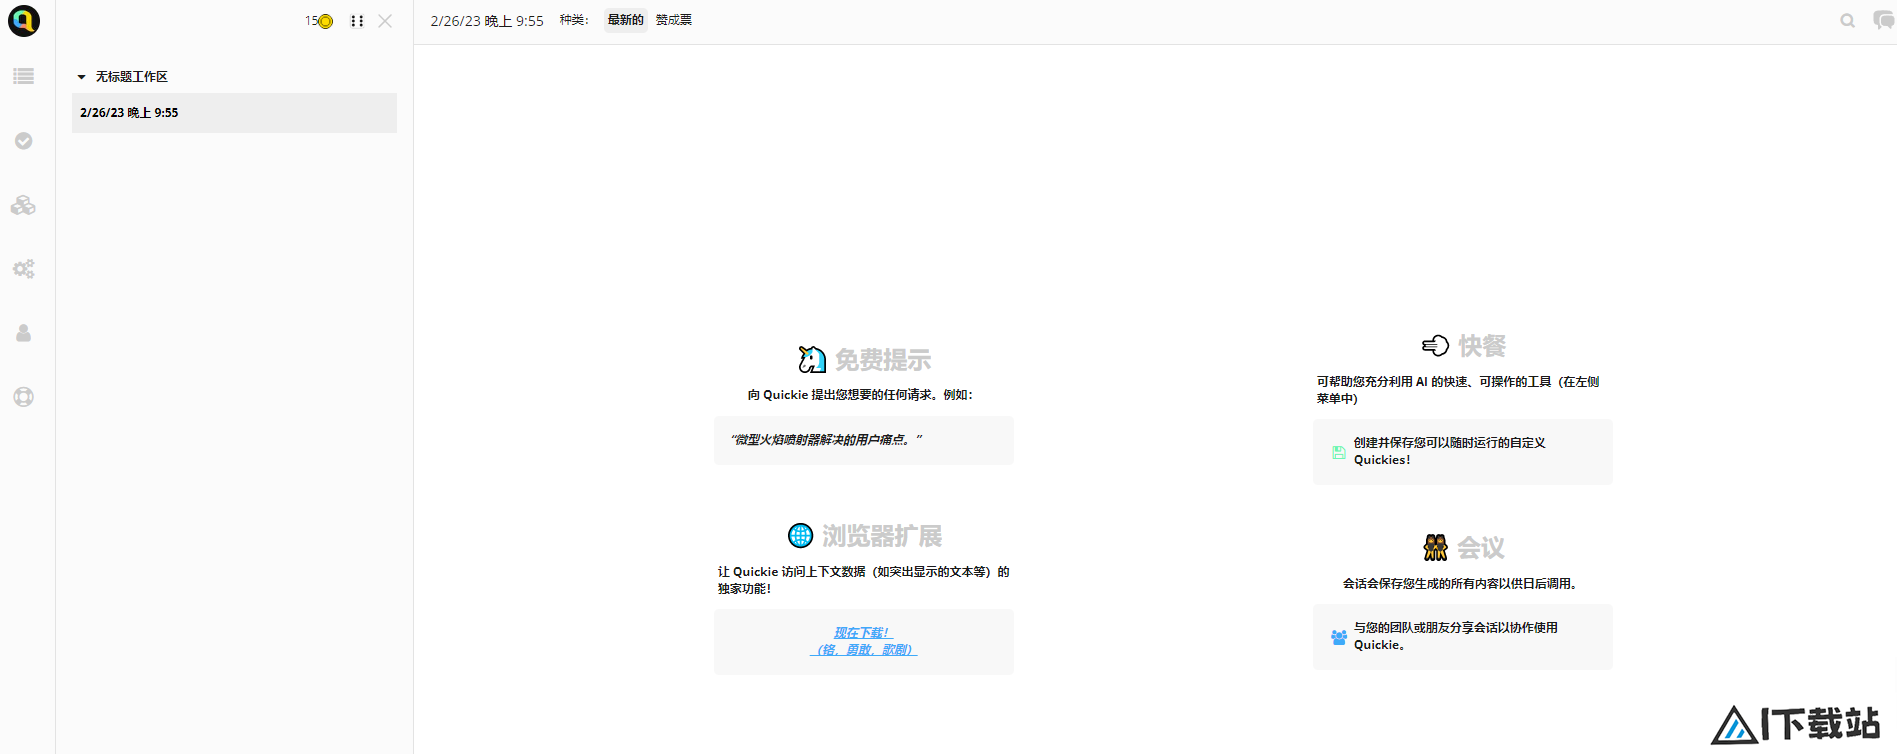Click the Quickie logo icon
The width and height of the screenshot is (1897, 754).
24,21
